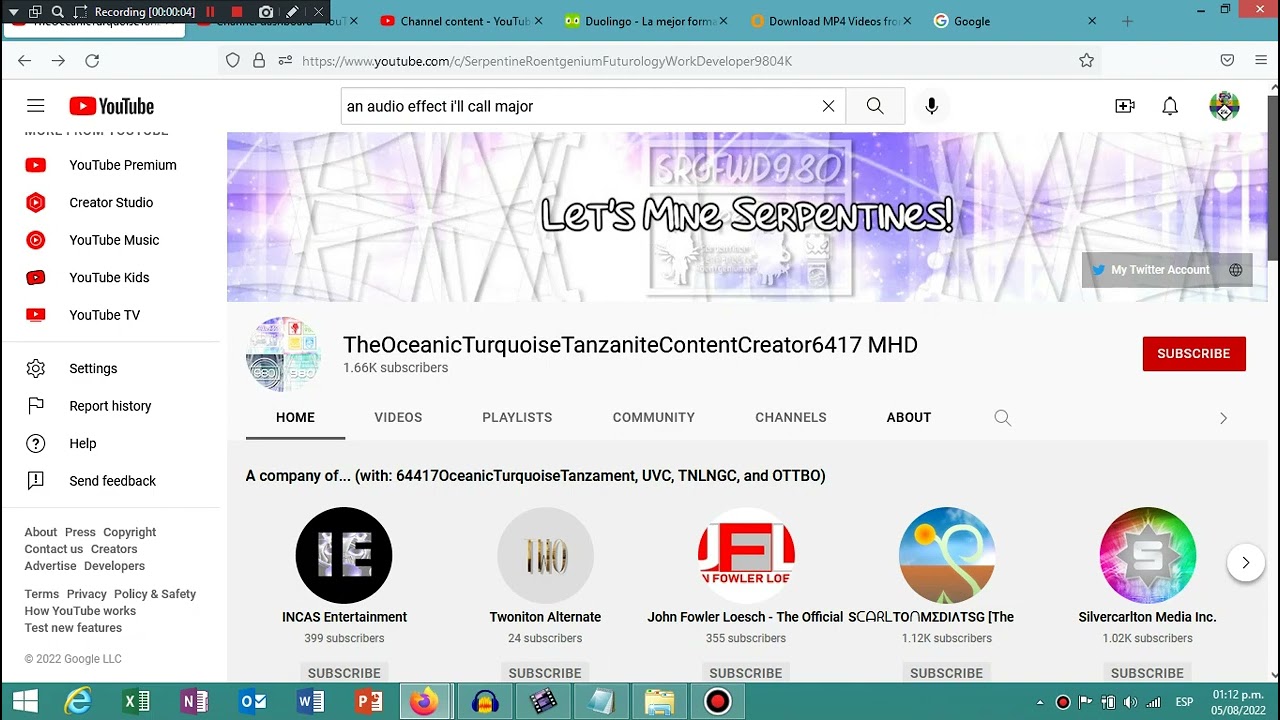Open Firefox application menu
Image resolution: width=1280 pixels, height=720 pixels.
click(x=1259, y=61)
